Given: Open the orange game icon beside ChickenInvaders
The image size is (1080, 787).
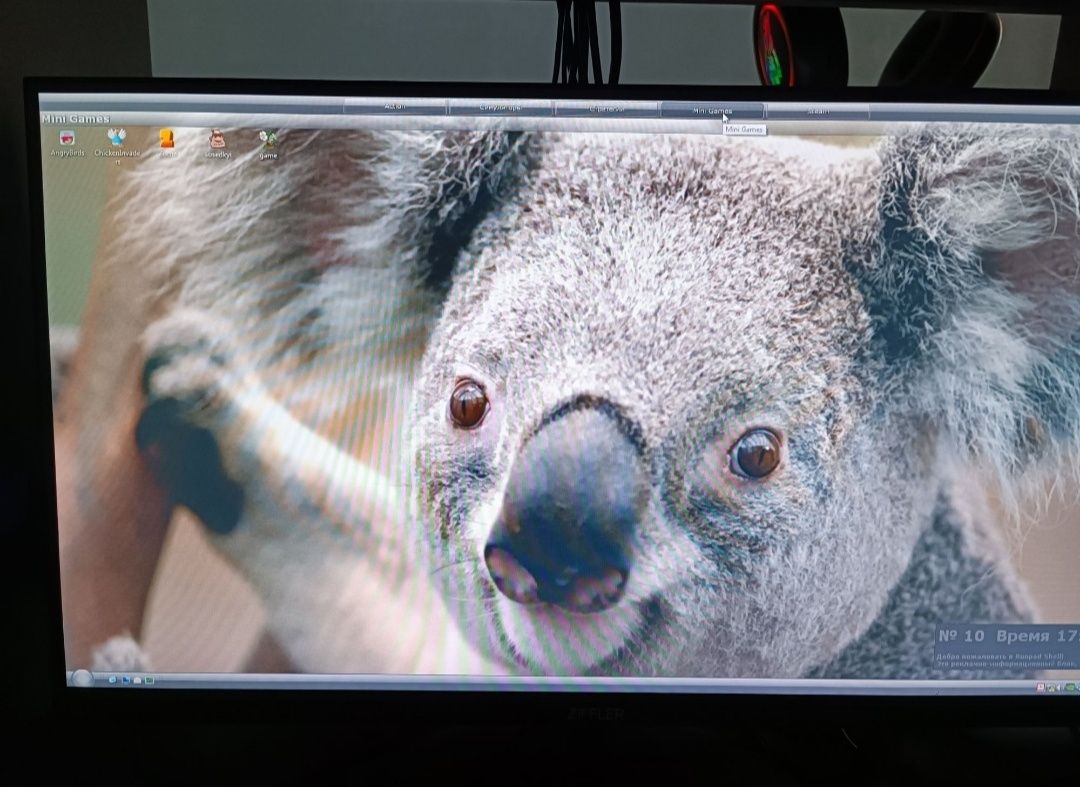Looking at the screenshot, I should click(167, 143).
